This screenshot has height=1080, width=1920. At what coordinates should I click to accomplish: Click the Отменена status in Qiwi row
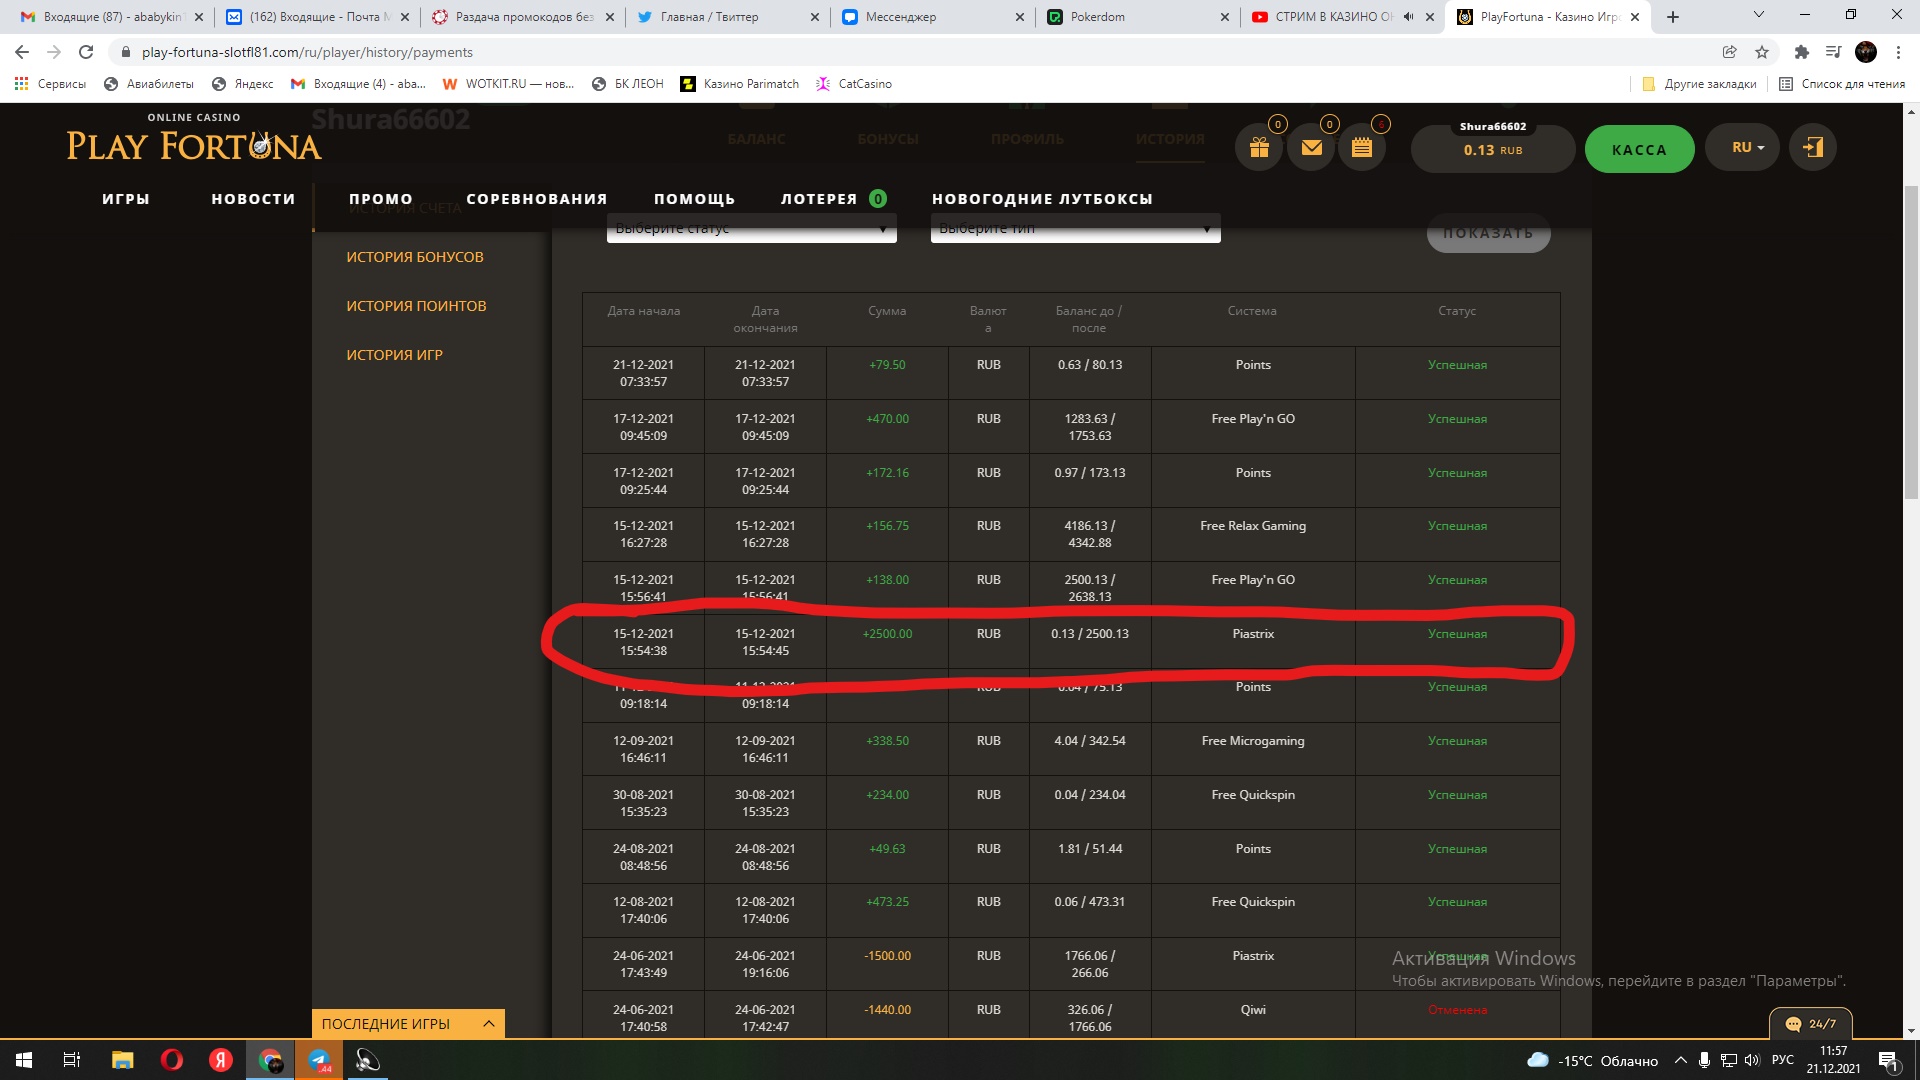[x=1457, y=1010]
